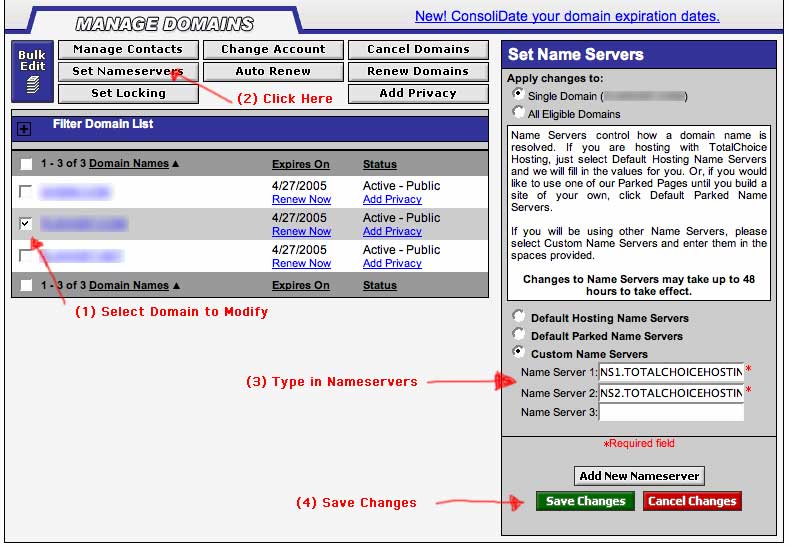The image size is (789, 547).
Task: Click the Auto Renew button
Action: 273,72
